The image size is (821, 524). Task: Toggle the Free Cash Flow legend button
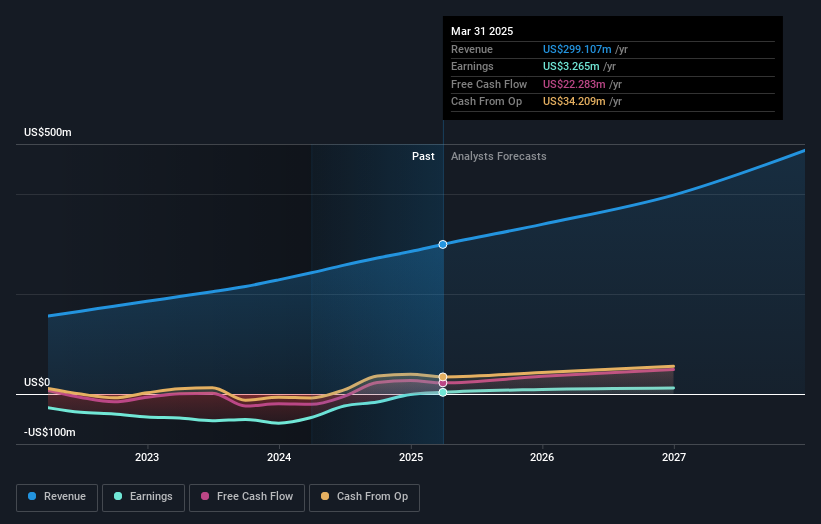click(247, 497)
